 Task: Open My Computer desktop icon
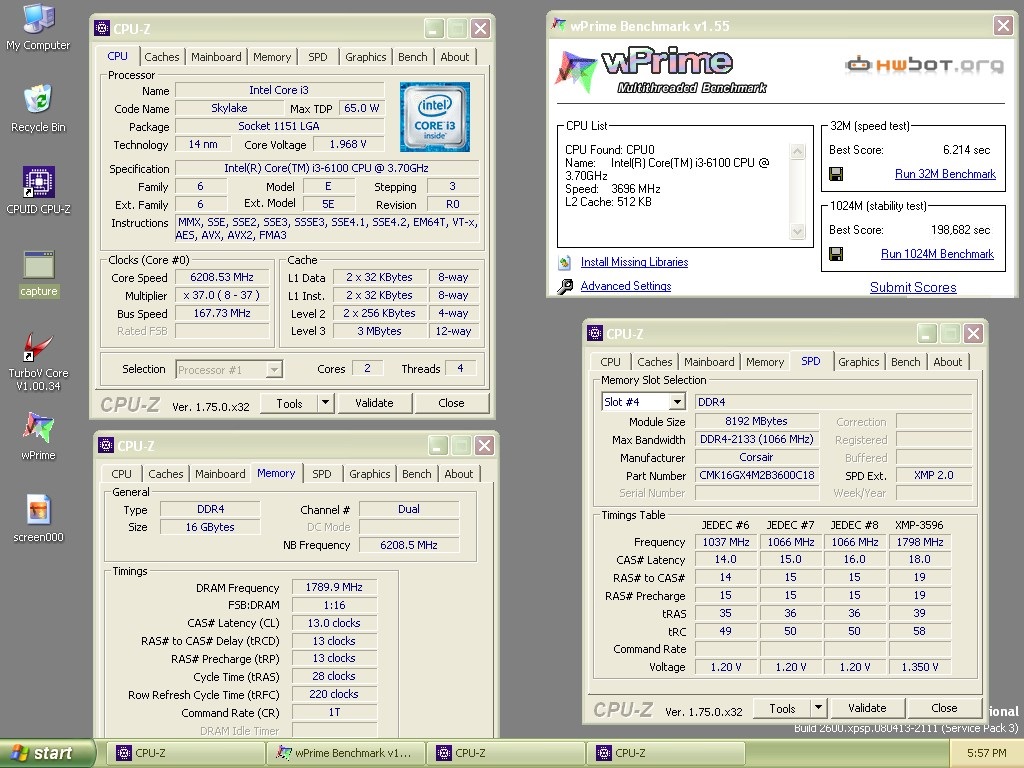click(x=38, y=26)
